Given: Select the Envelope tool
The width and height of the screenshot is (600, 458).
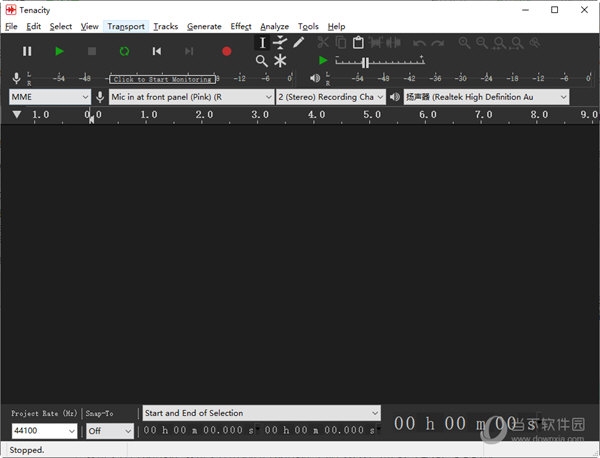Looking at the screenshot, I should pos(280,42).
